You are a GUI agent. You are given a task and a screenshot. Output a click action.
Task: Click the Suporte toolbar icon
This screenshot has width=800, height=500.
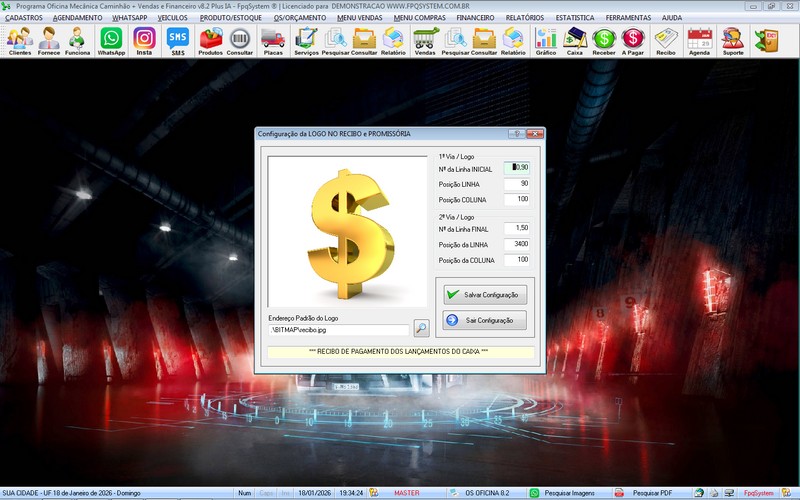[x=732, y=41]
